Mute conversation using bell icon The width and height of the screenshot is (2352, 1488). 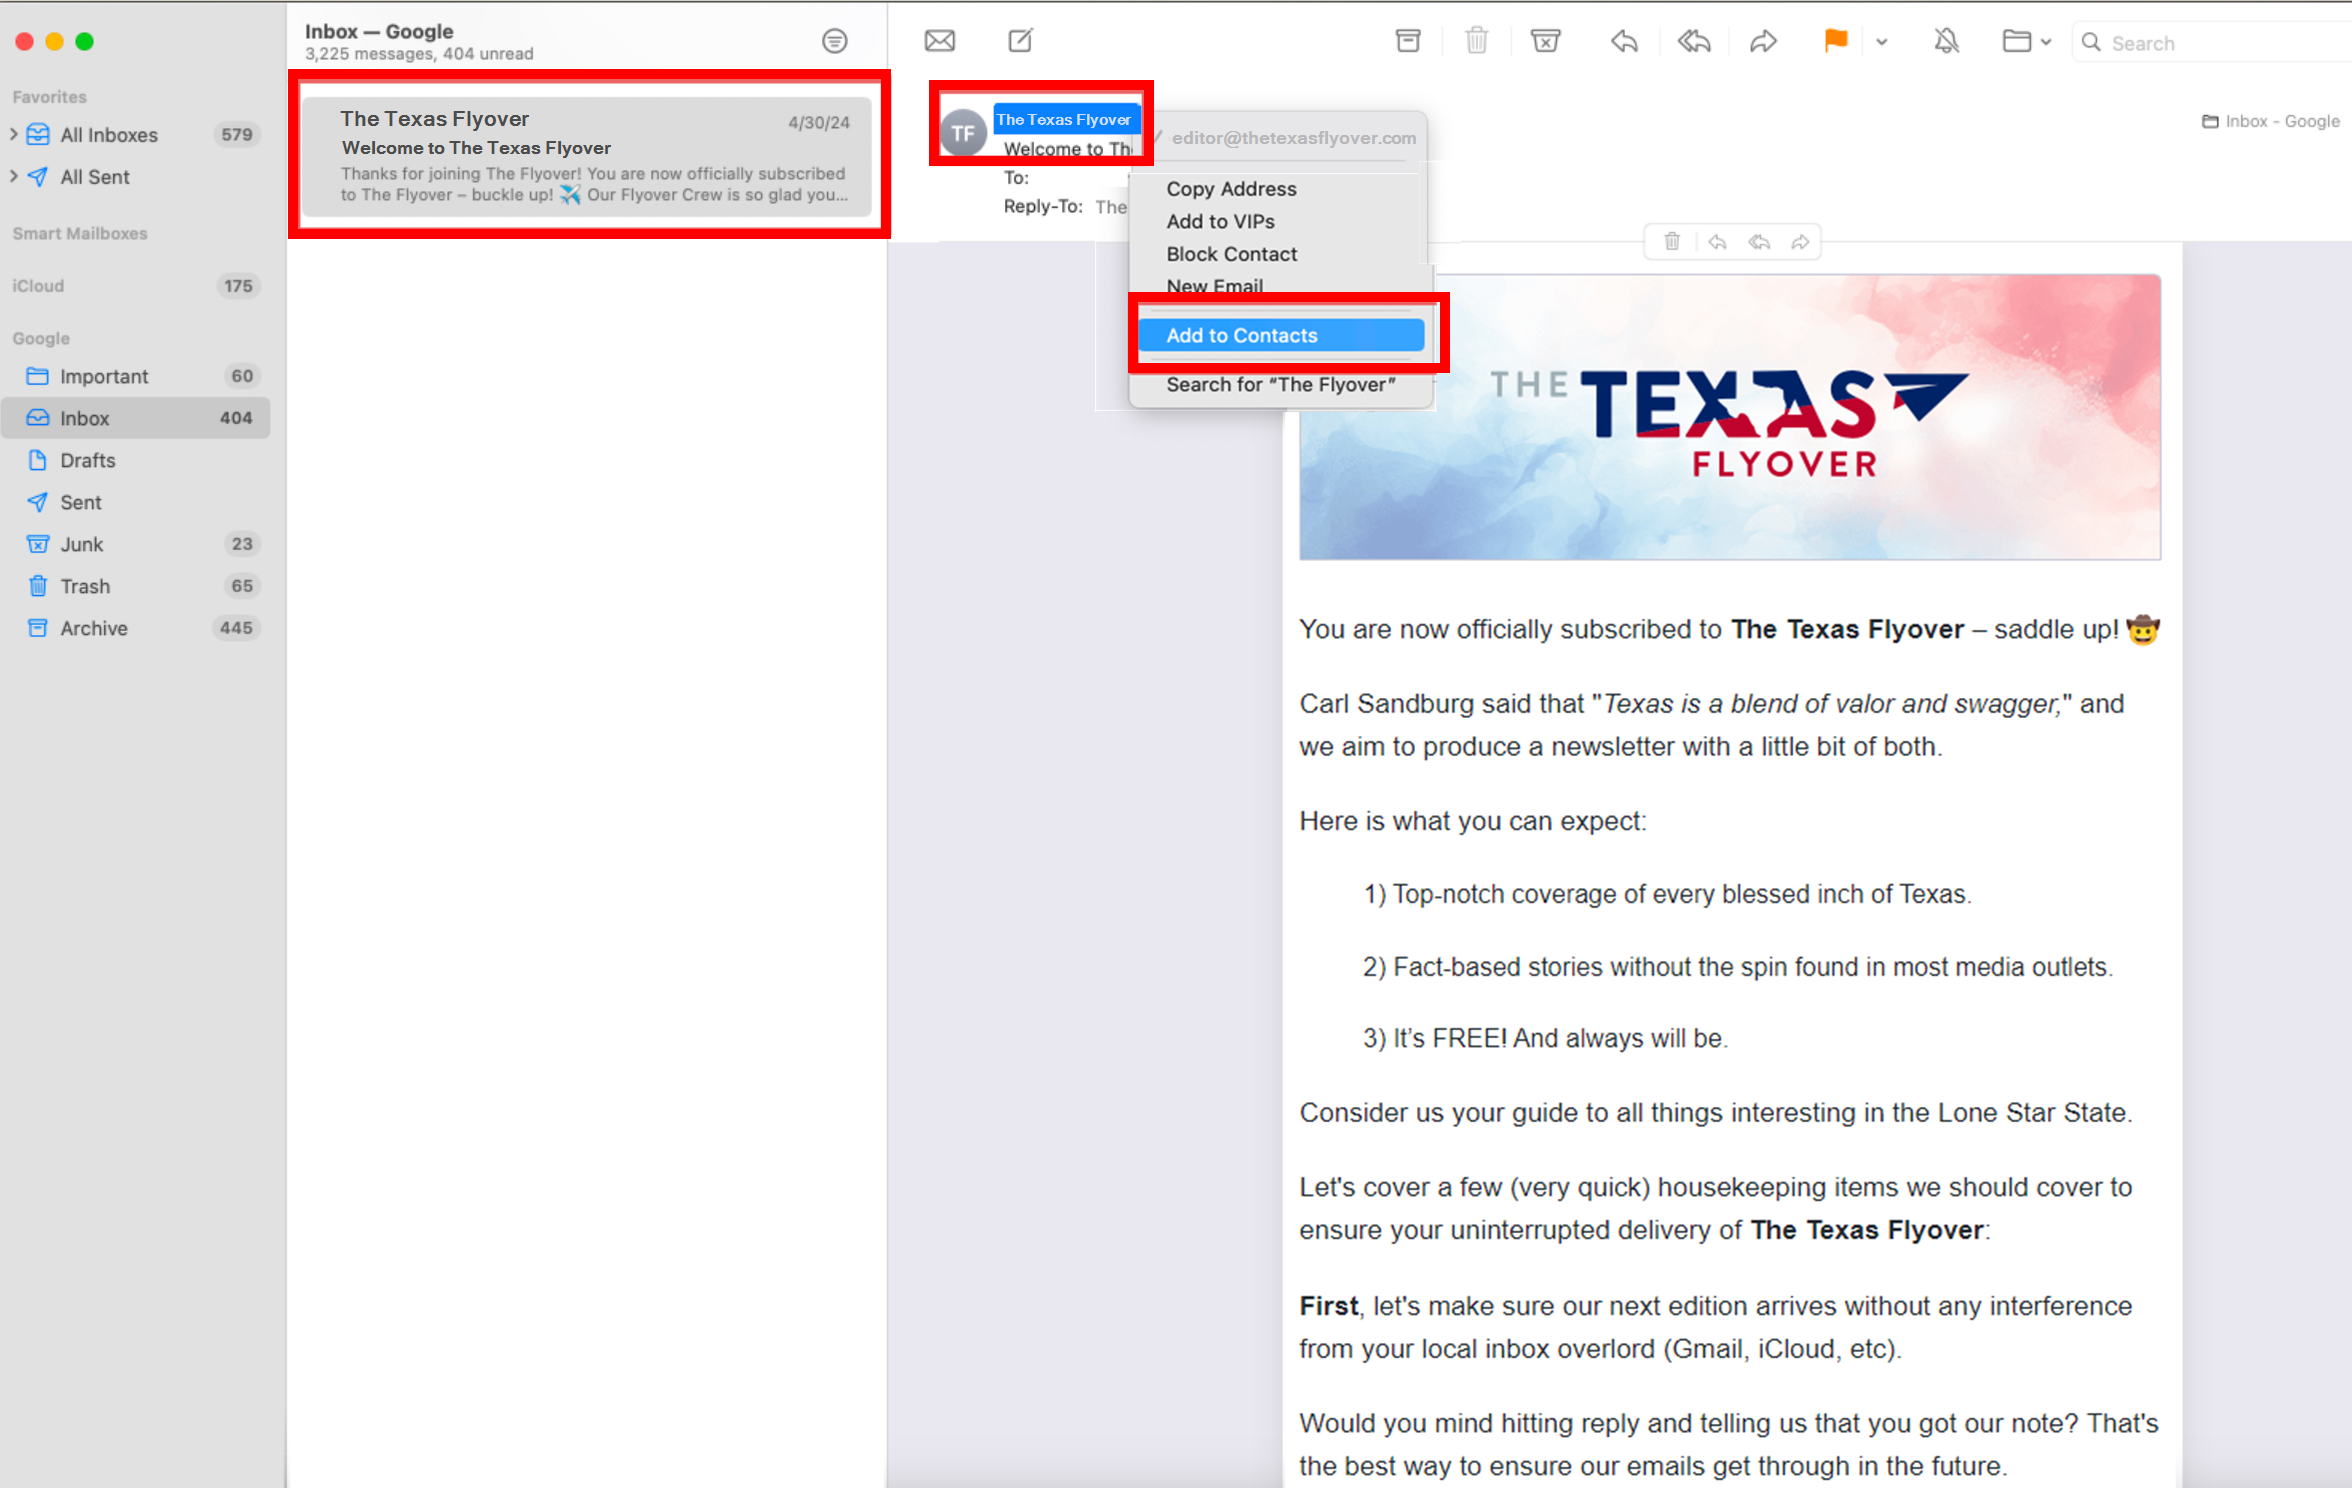(1946, 41)
